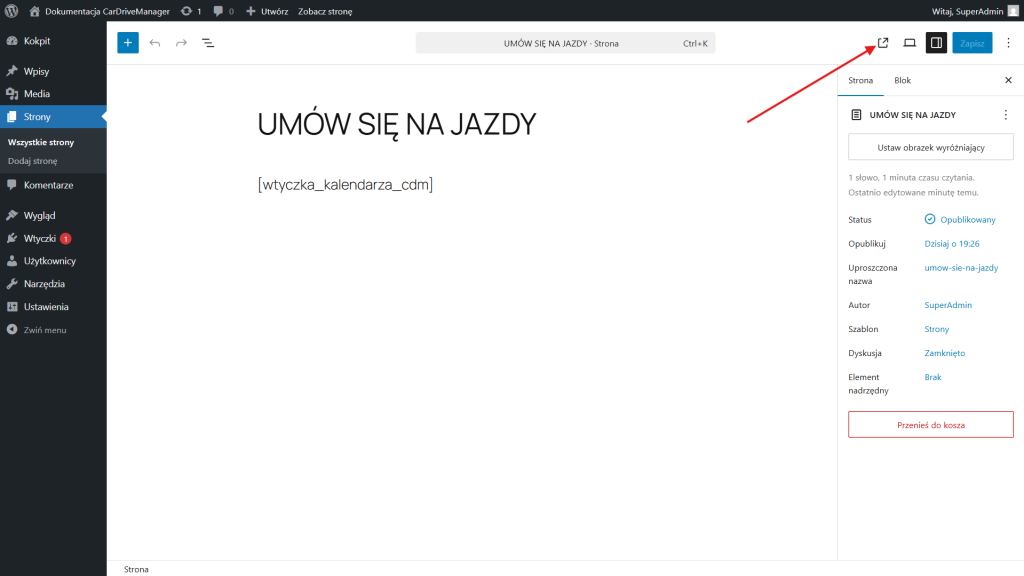Open the command palette title bar

point(565,42)
